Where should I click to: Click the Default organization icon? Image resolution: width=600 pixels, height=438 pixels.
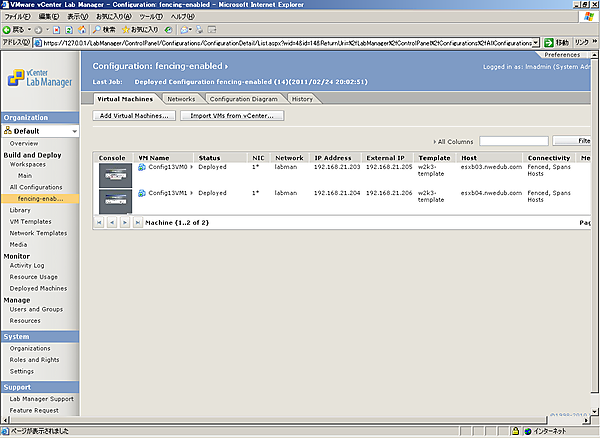8,131
